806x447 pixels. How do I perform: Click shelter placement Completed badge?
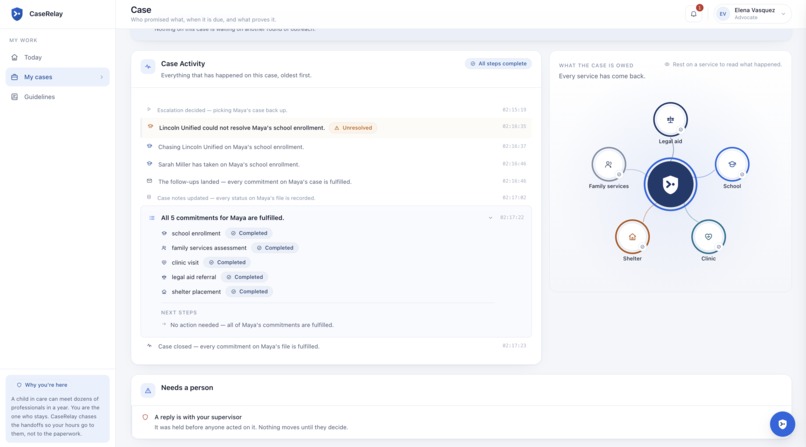(249, 291)
